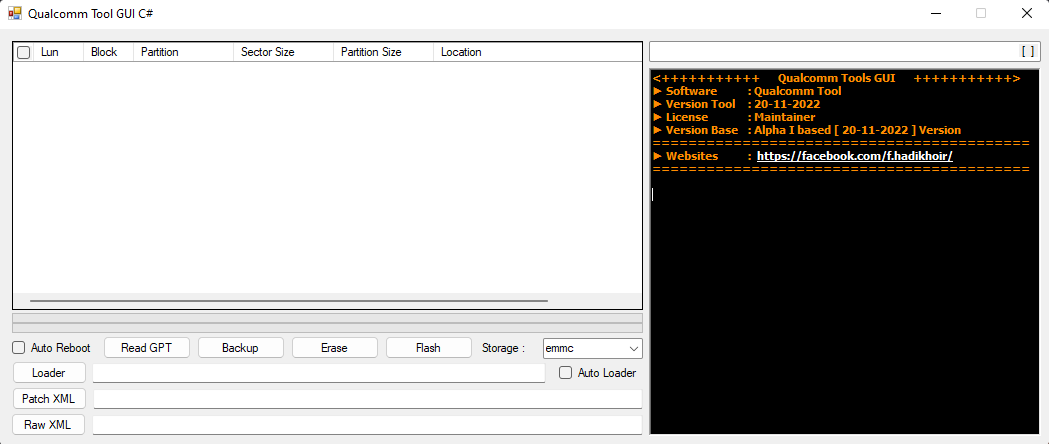The height and width of the screenshot is (444, 1049).
Task: Click the upper progress bar below partition table
Action: [x=327, y=318]
